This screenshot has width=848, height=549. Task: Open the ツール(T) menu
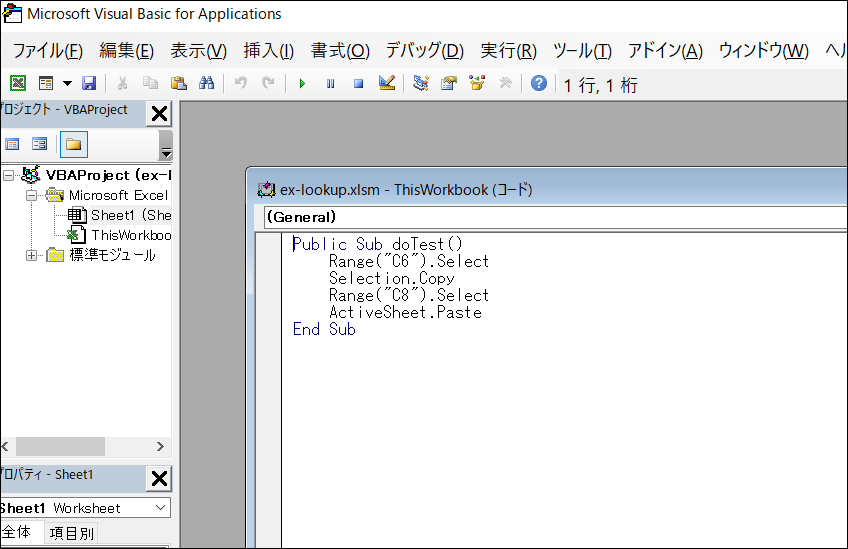pyautogui.click(x=582, y=51)
